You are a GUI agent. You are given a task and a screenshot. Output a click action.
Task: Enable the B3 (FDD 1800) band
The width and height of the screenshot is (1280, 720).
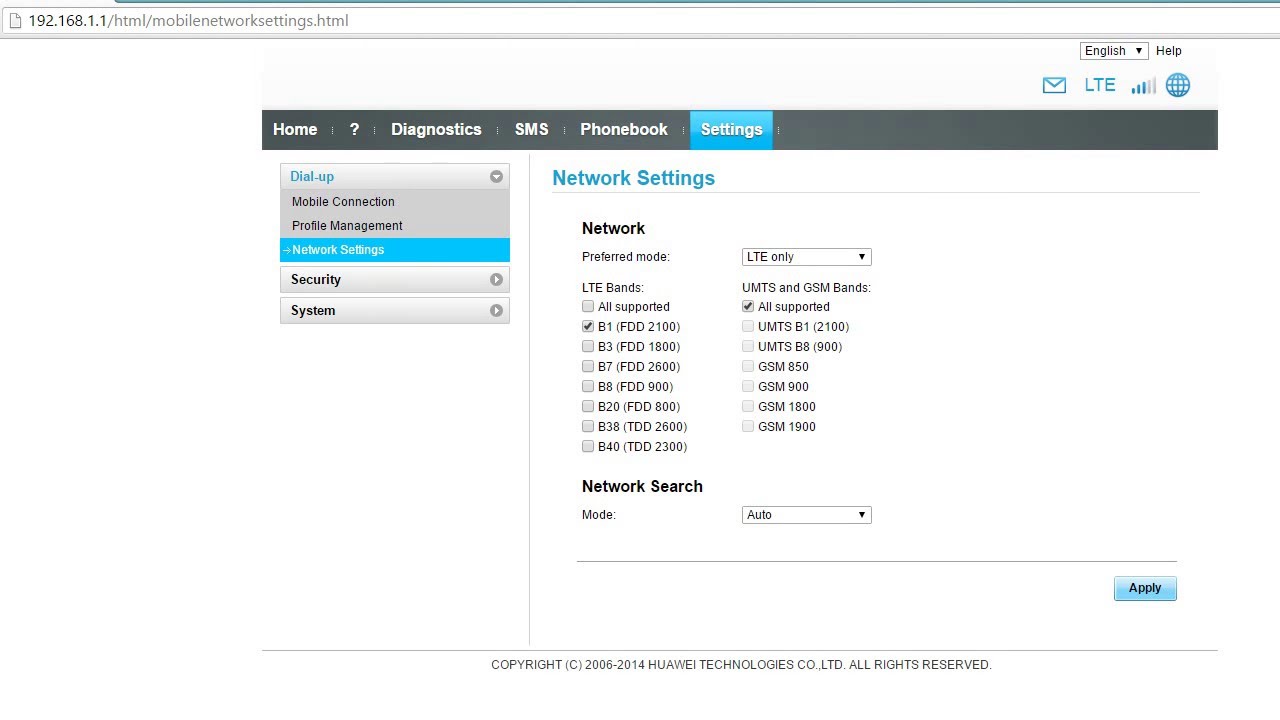click(588, 347)
